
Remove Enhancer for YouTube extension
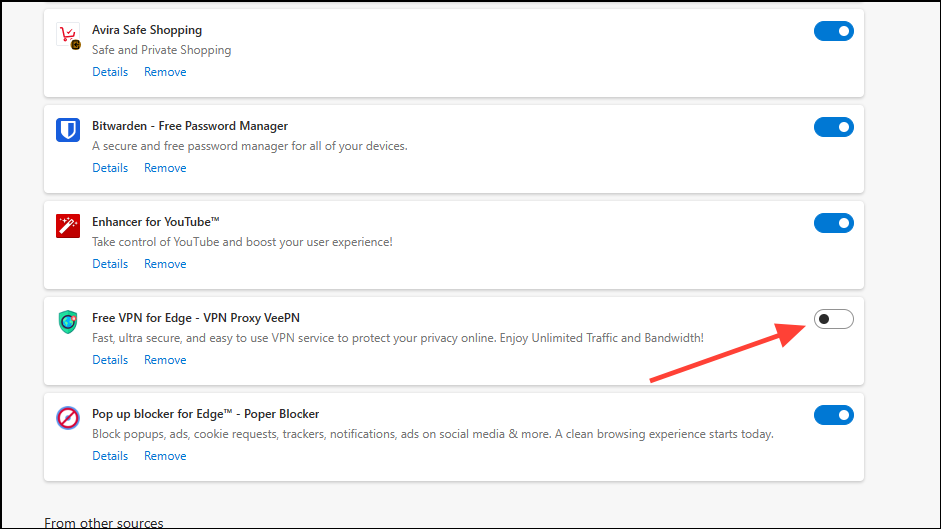coord(165,264)
